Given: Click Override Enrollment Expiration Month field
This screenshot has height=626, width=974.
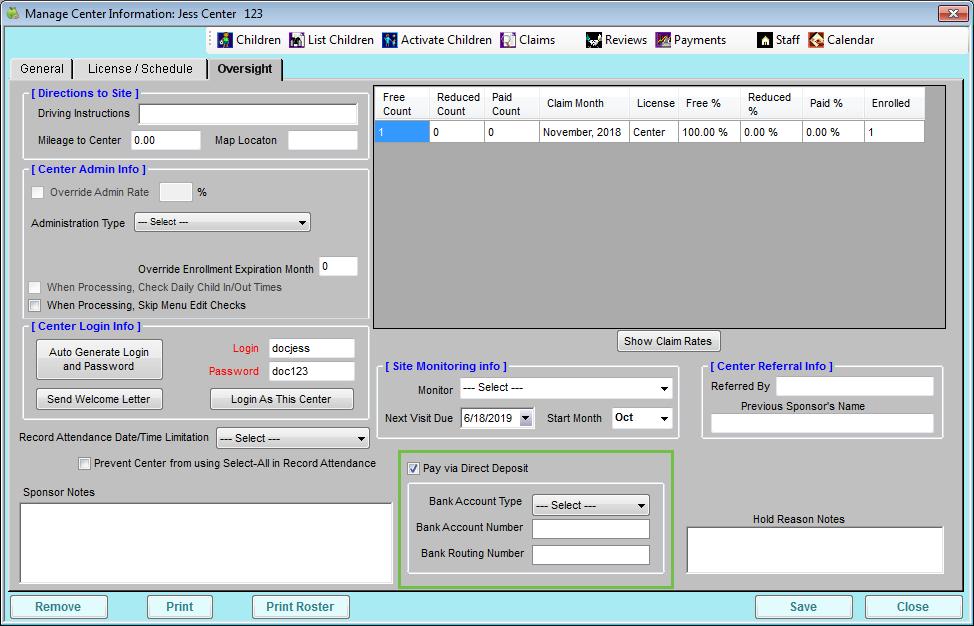Looking at the screenshot, I should point(339,266).
